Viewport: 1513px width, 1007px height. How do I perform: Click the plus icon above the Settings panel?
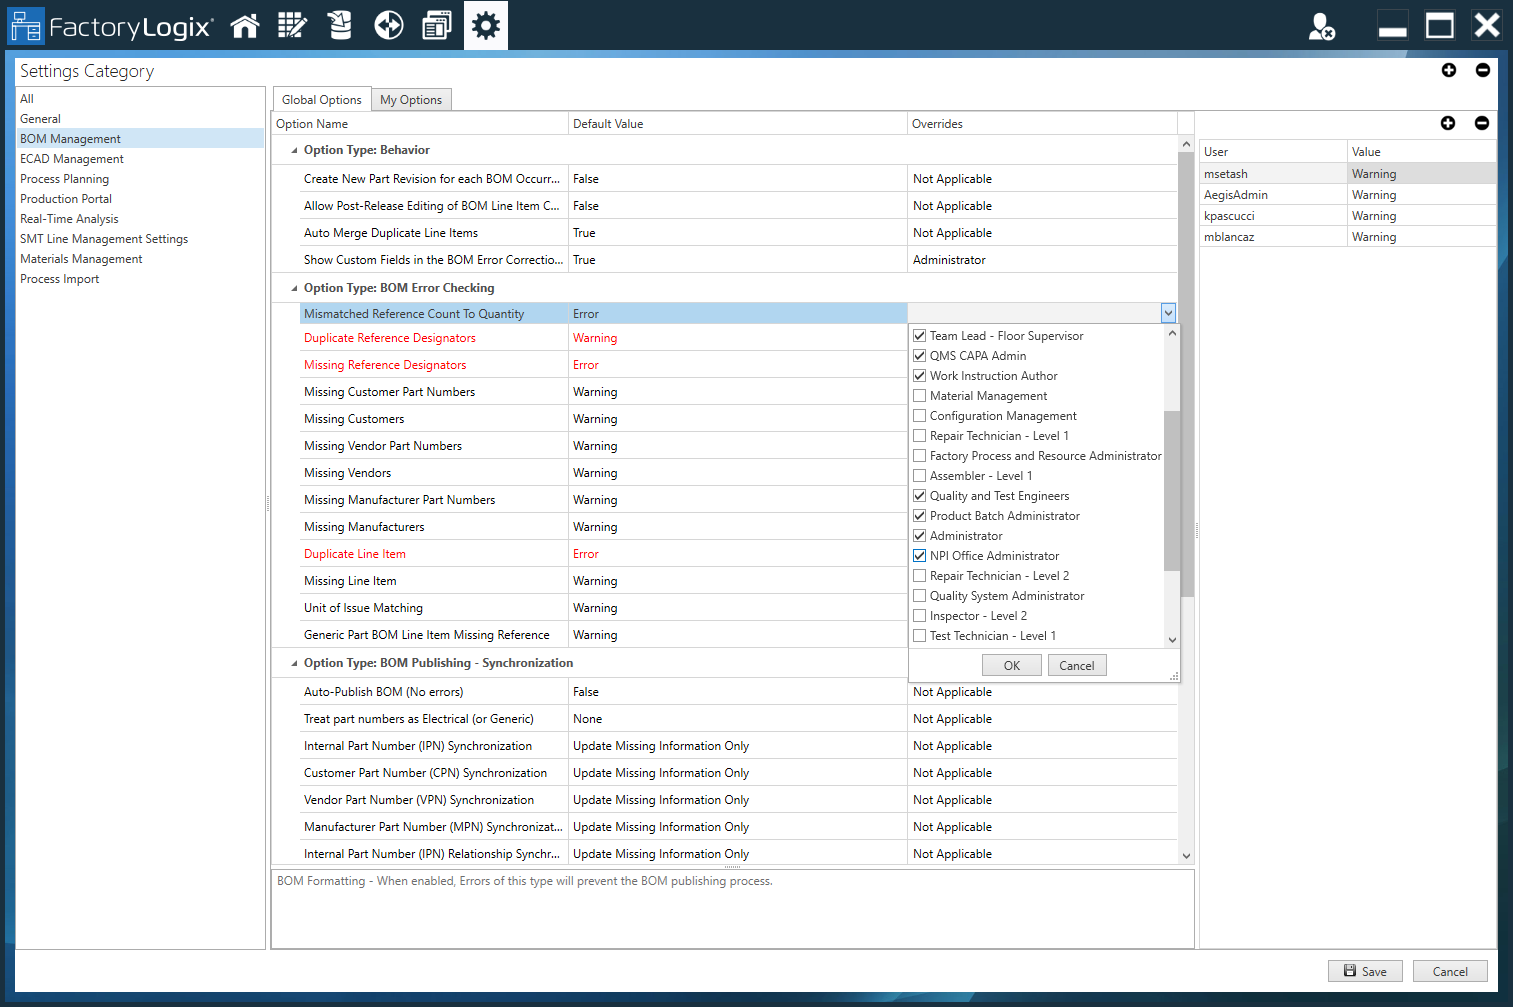pos(1449,70)
